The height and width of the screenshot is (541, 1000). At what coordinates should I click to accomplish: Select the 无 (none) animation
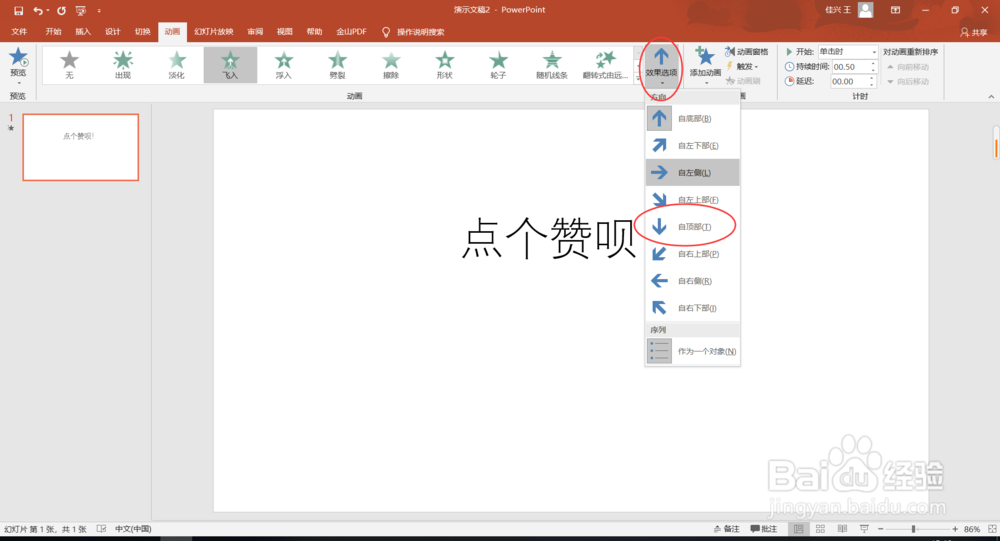pyautogui.click(x=69, y=64)
